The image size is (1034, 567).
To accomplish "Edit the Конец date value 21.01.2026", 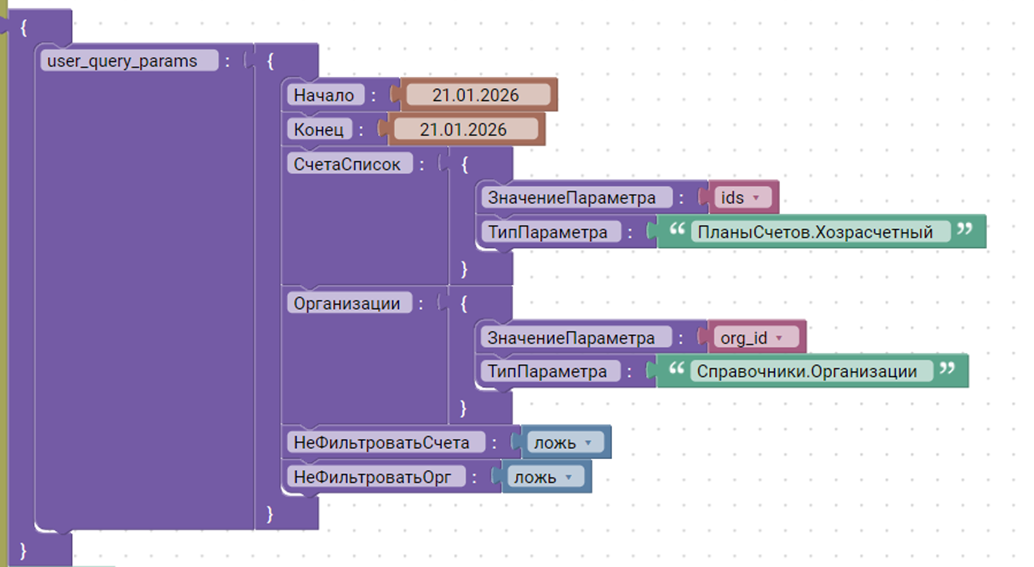I will coord(464,129).
